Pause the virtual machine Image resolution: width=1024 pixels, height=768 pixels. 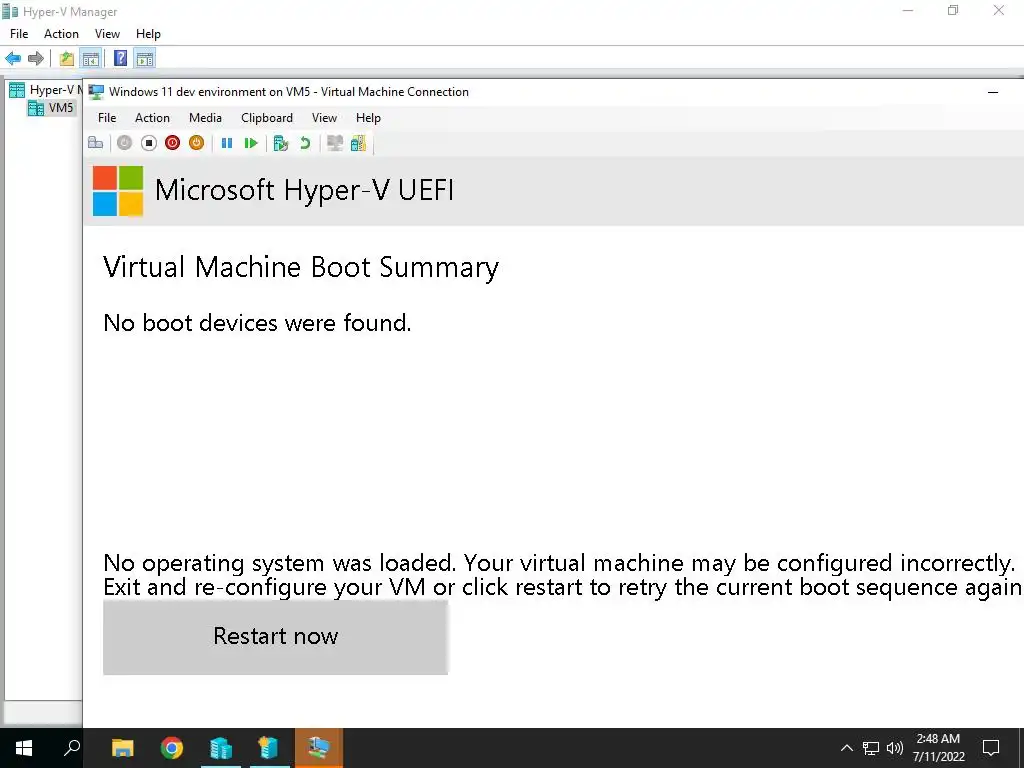[x=227, y=143]
